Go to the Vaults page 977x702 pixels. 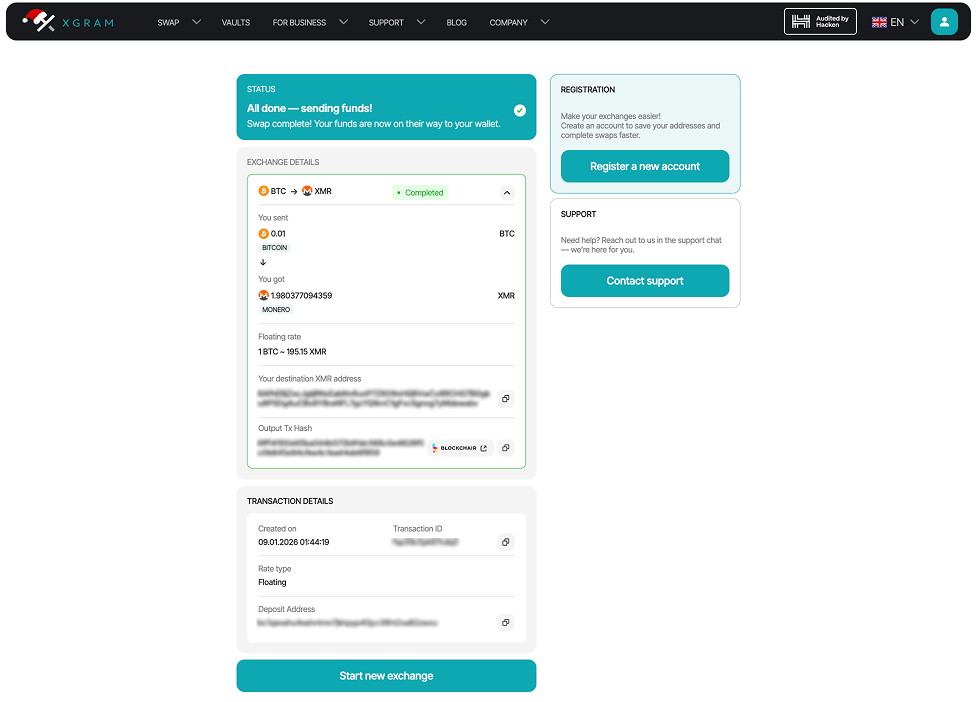coord(236,22)
